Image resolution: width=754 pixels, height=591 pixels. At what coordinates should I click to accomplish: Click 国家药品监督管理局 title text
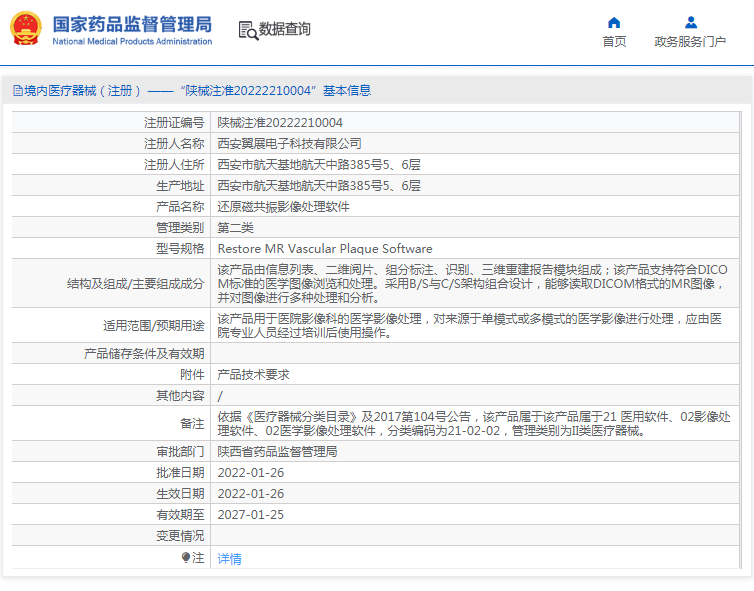point(132,24)
